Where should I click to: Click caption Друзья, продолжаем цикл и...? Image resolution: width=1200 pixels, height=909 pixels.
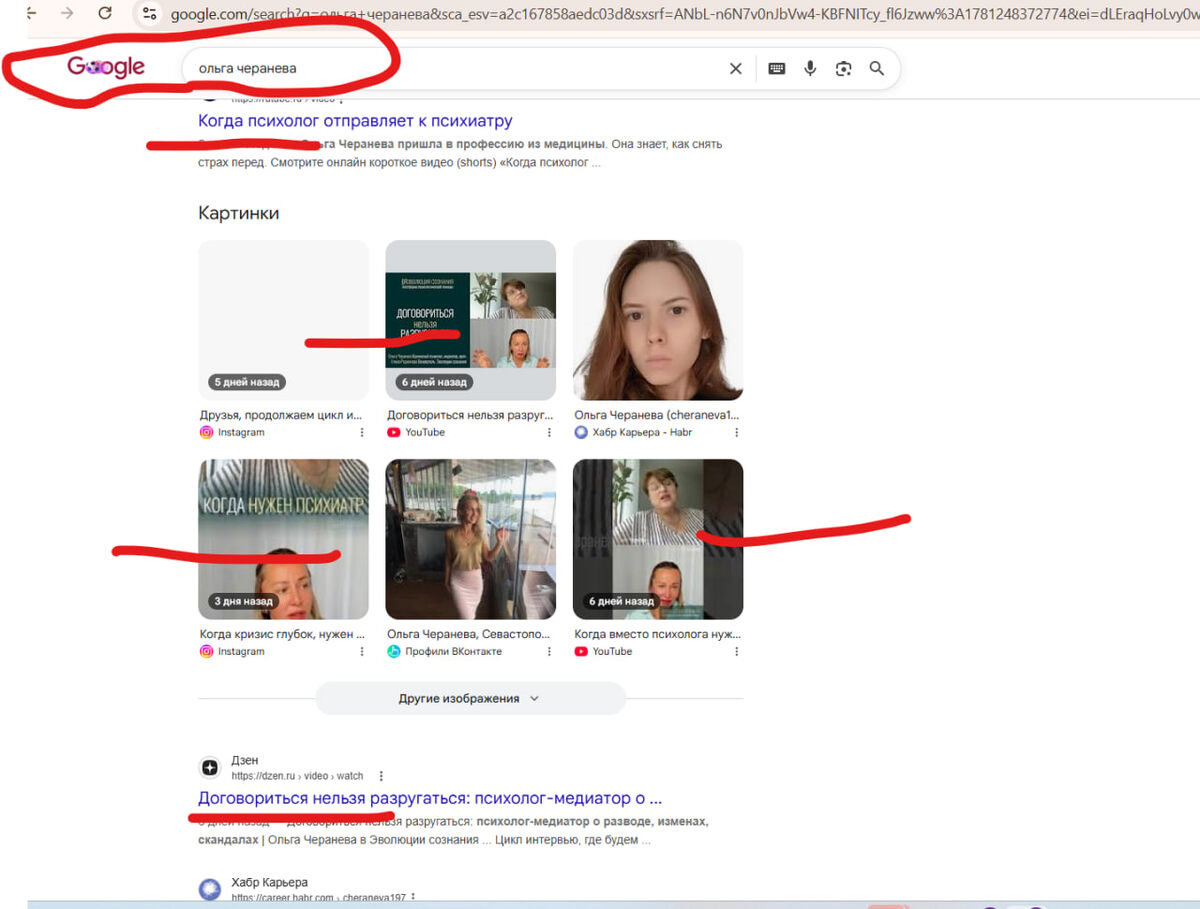point(281,414)
